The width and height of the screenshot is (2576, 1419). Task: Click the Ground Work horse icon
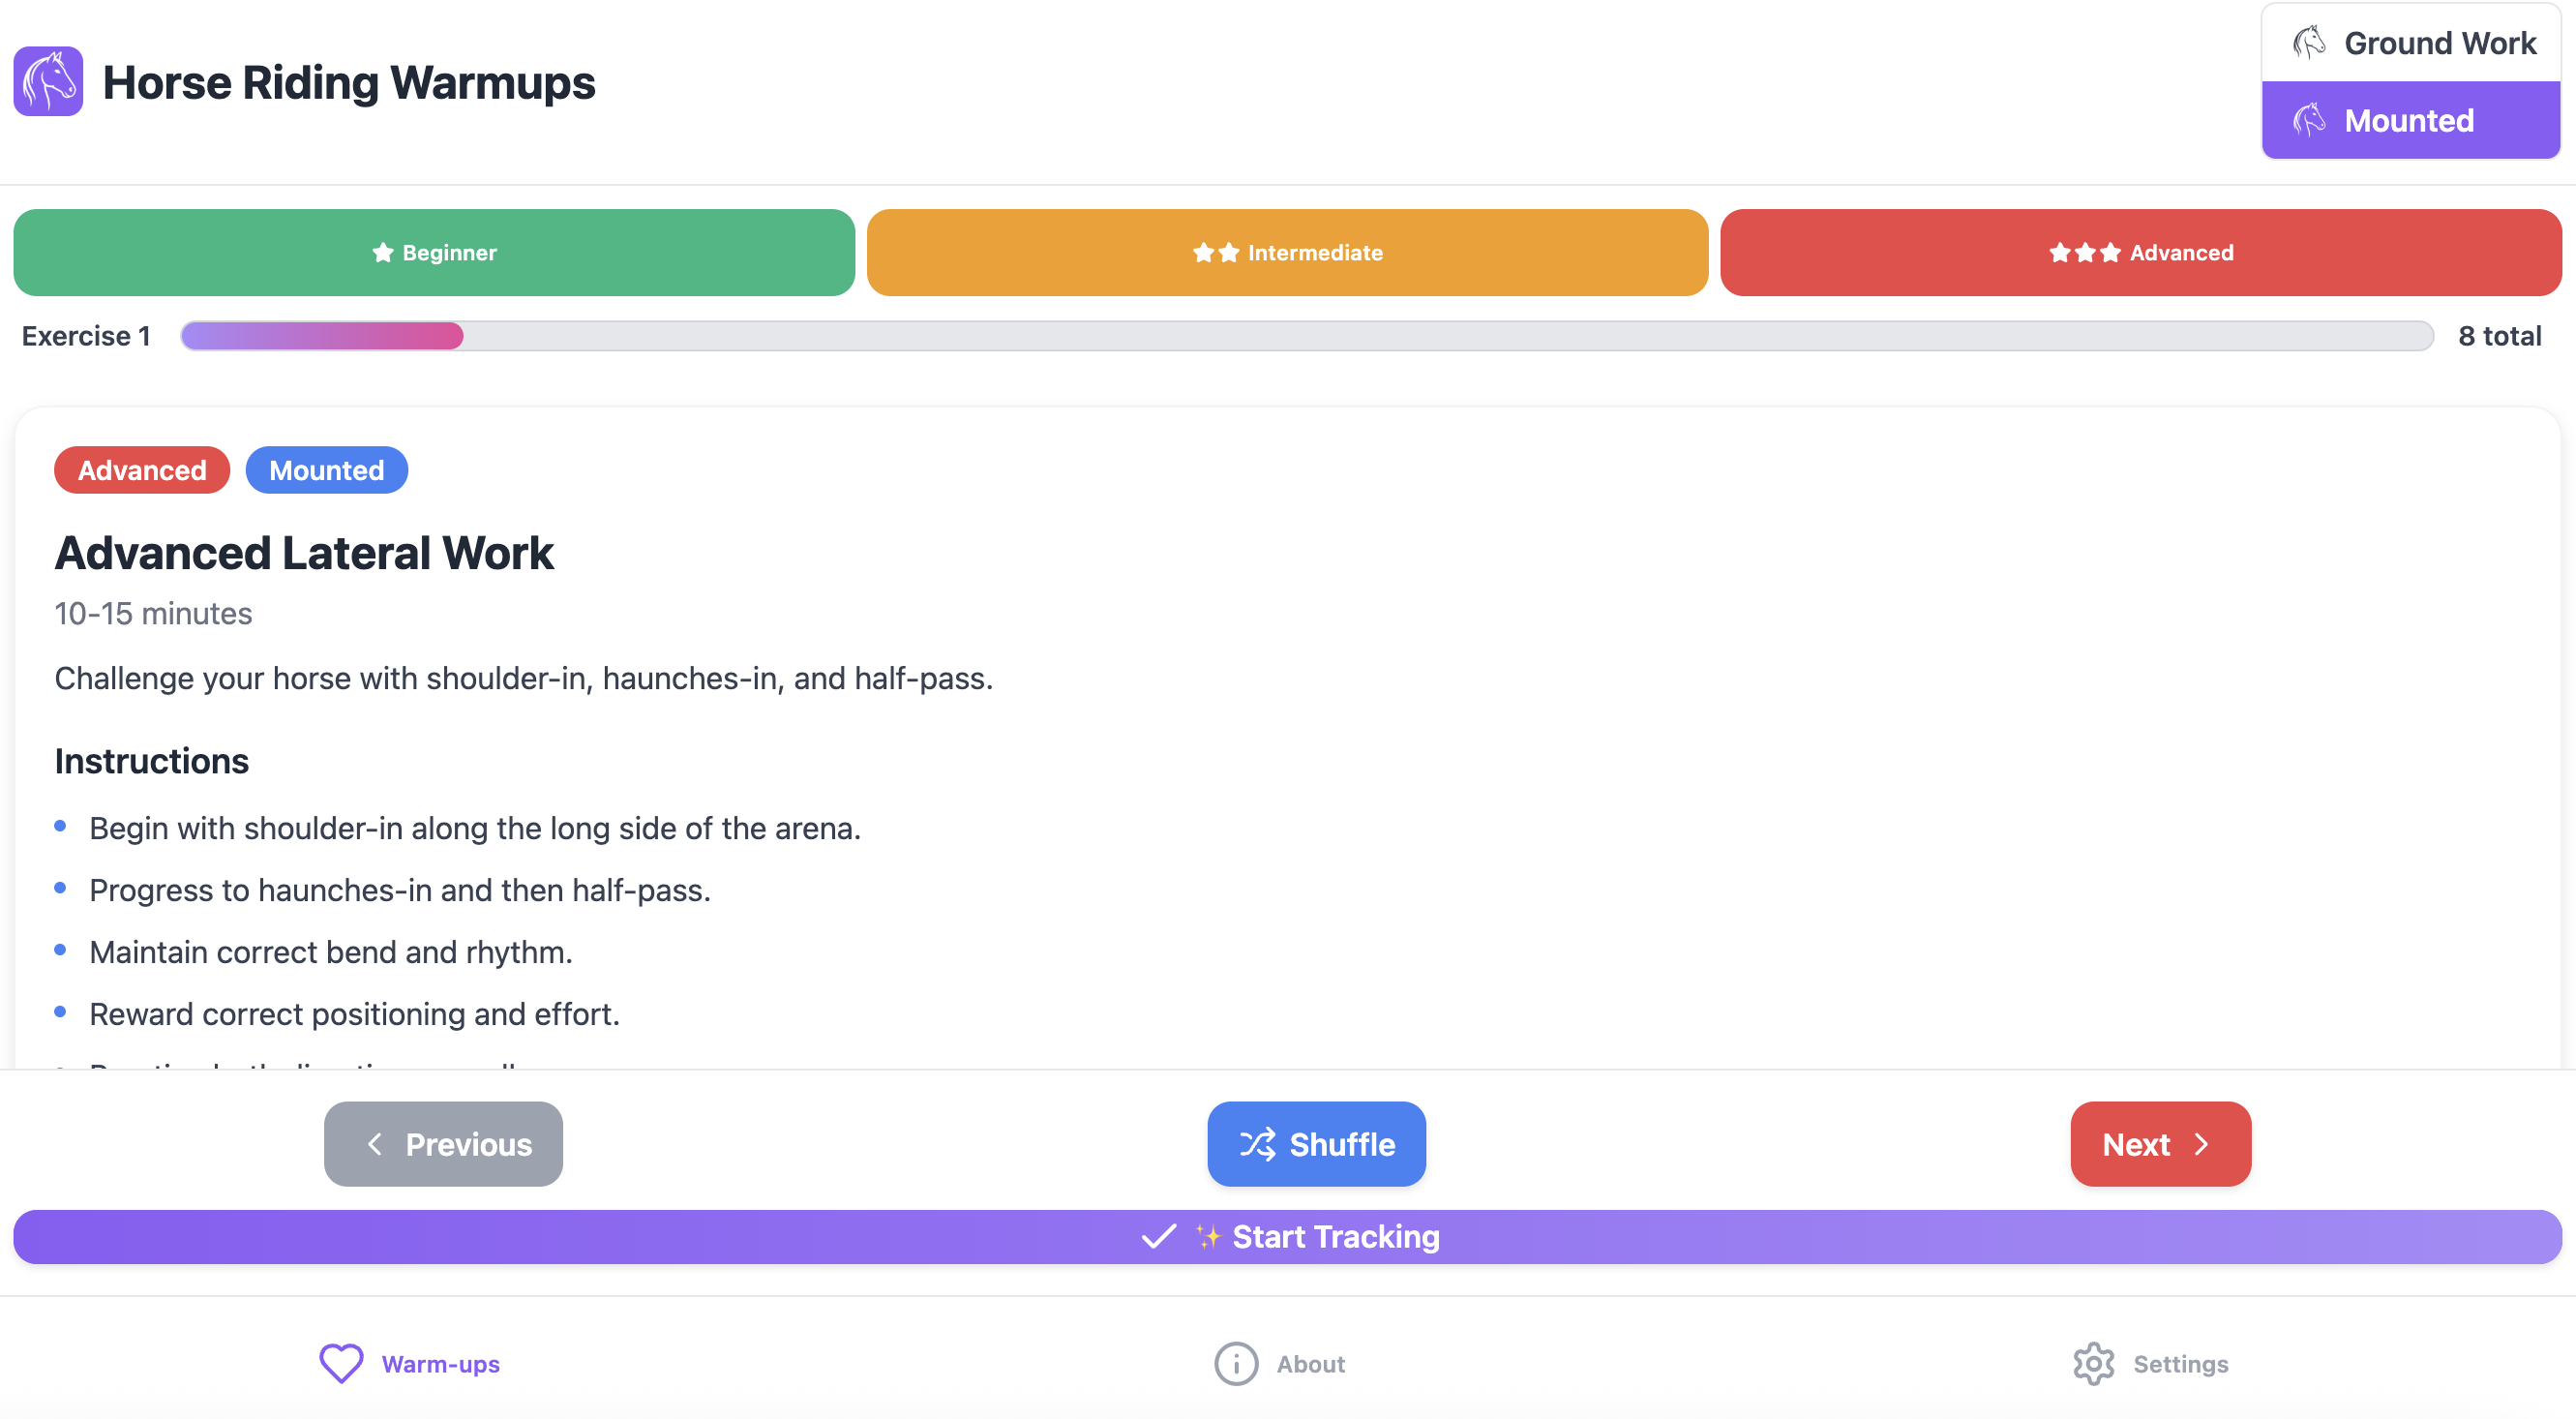2308,42
